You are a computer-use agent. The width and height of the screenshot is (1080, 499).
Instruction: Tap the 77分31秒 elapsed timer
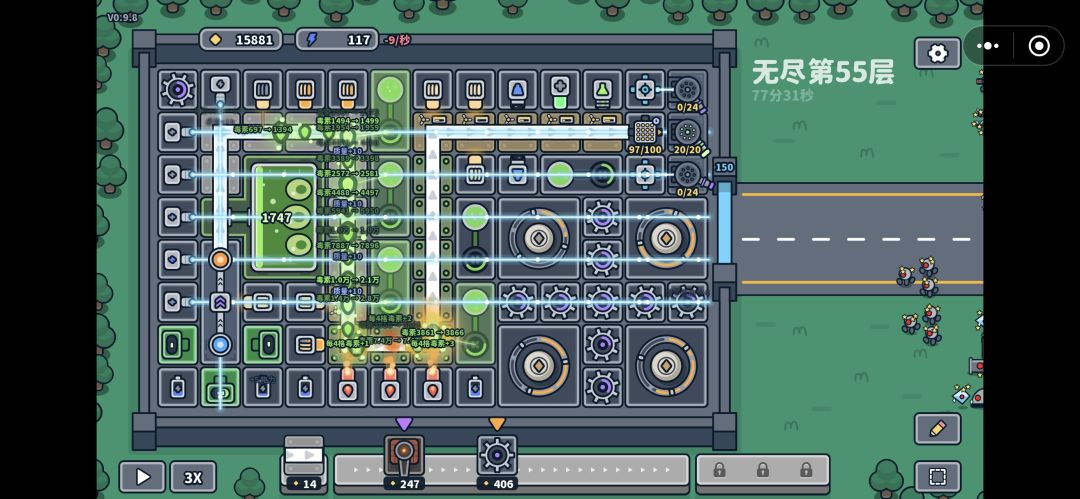click(782, 96)
